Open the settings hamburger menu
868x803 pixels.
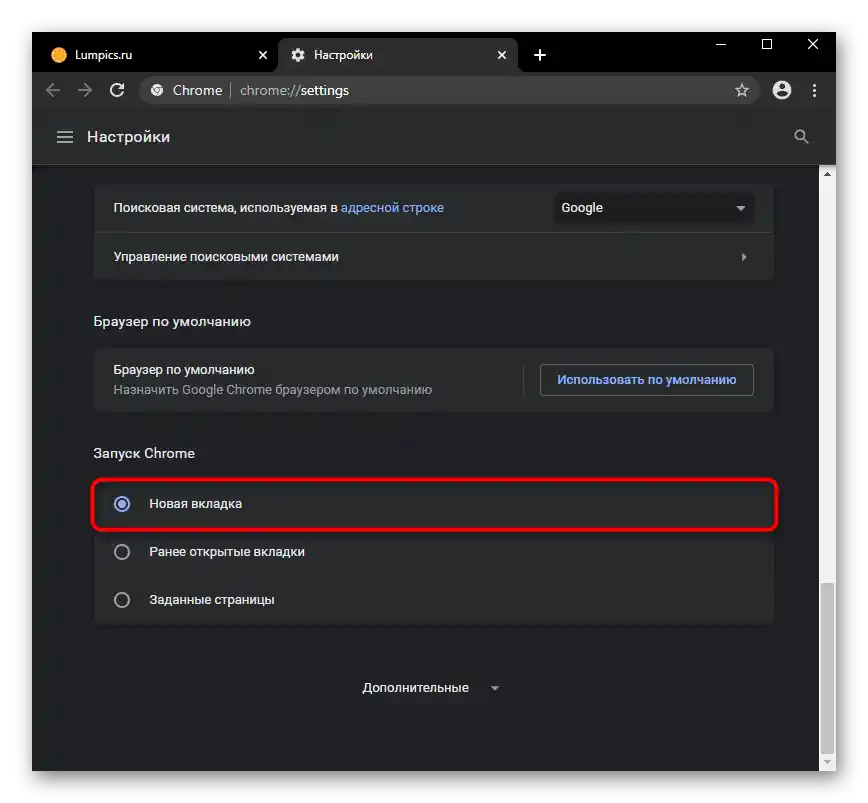point(65,137)
